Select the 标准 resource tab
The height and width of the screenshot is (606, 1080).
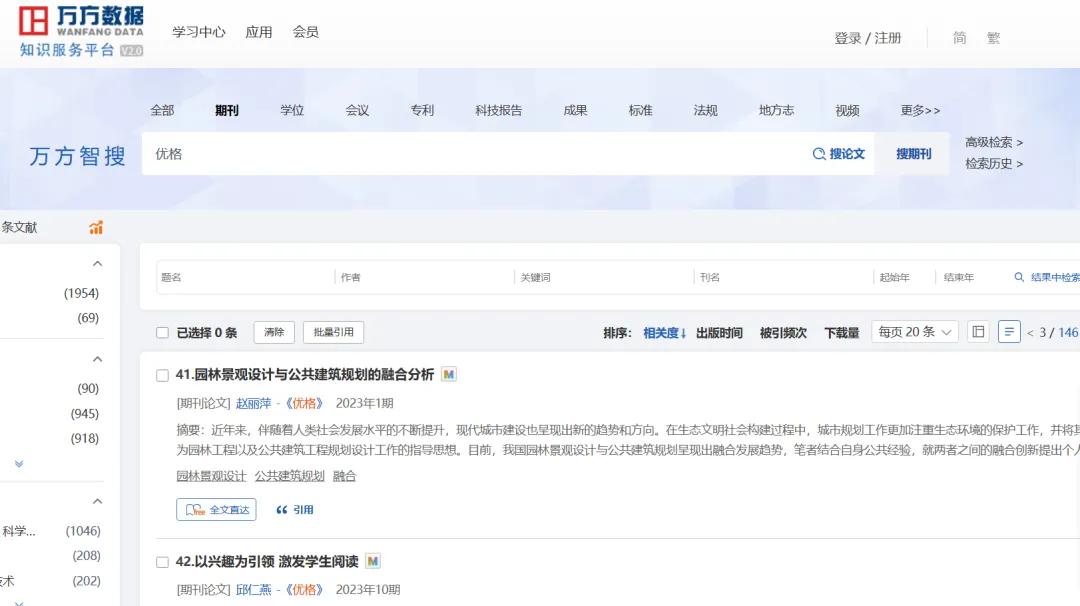click(x=641, y=110)
